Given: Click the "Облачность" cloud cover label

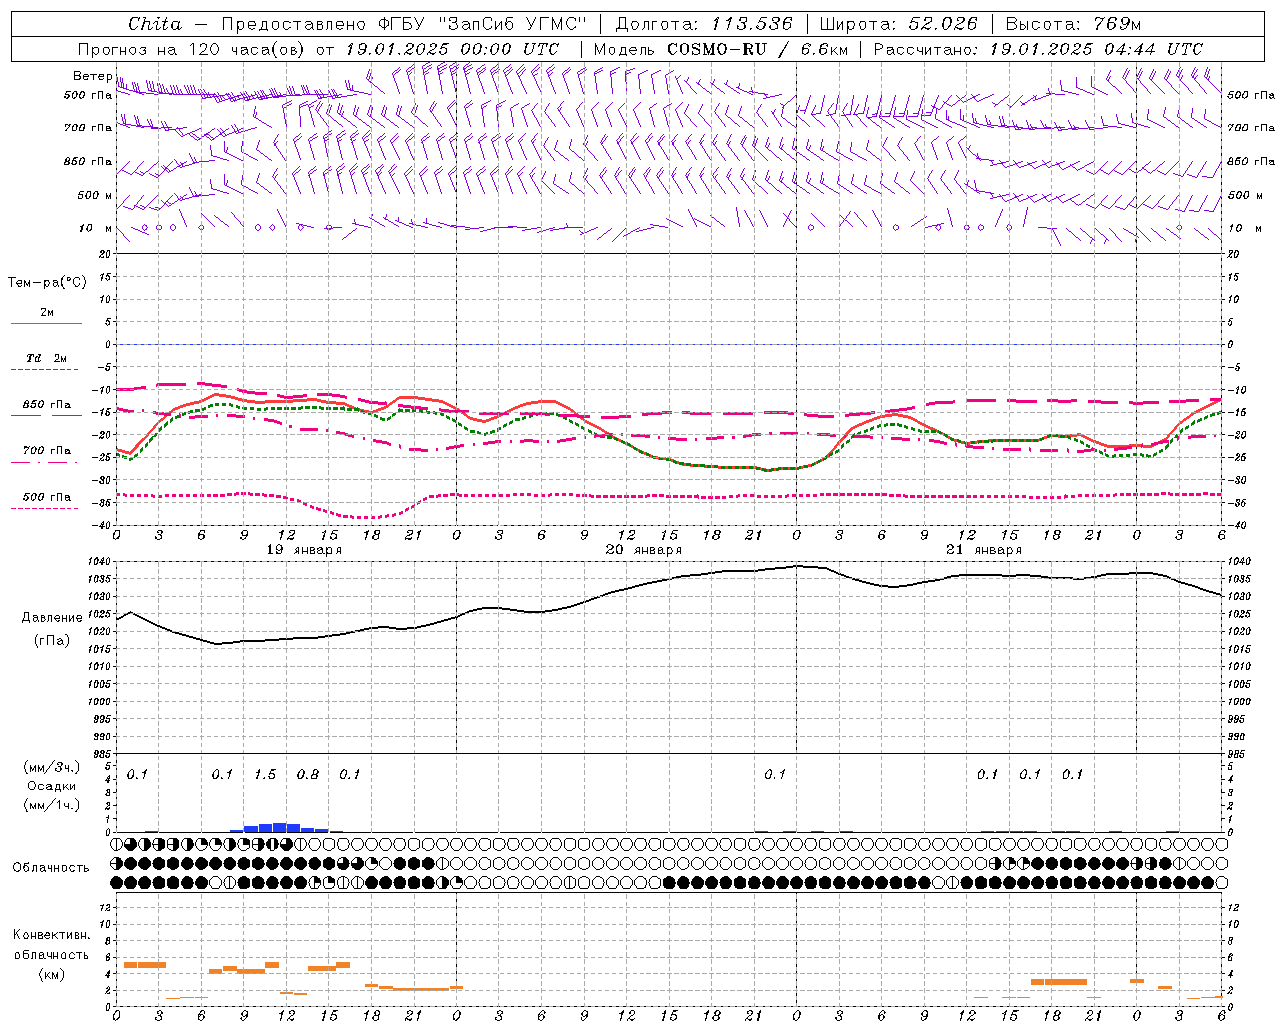Looking at the screenshot, I should point(51,868).
